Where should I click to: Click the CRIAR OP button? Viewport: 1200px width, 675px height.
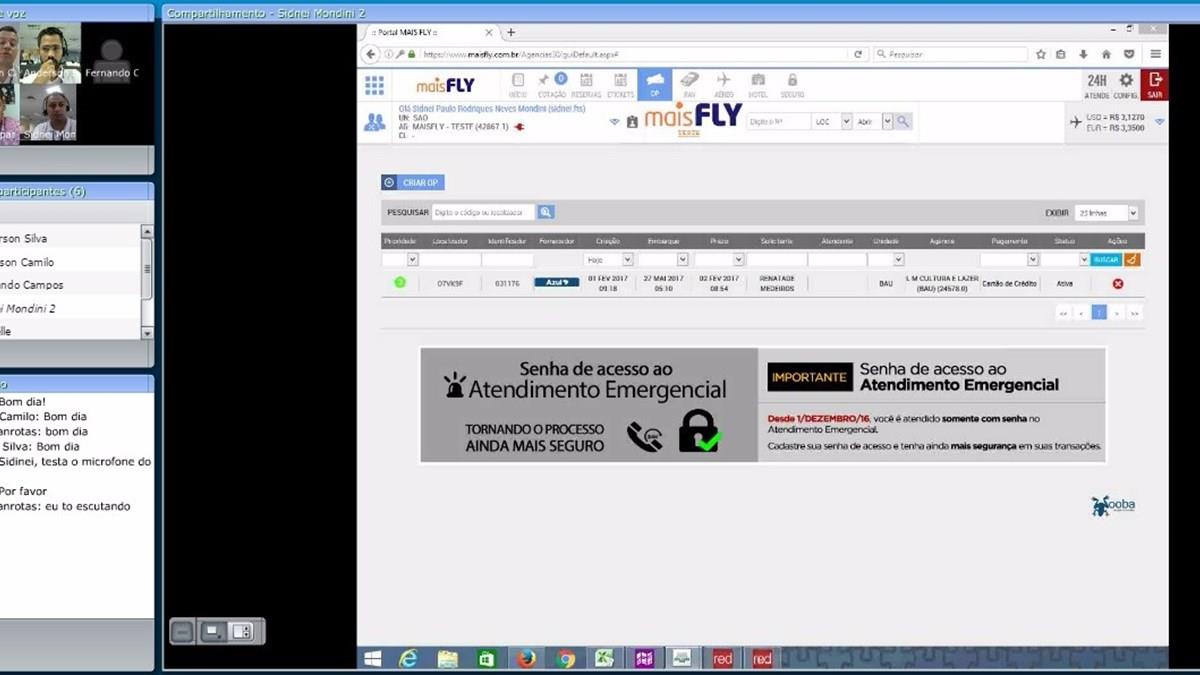point(412,183)
